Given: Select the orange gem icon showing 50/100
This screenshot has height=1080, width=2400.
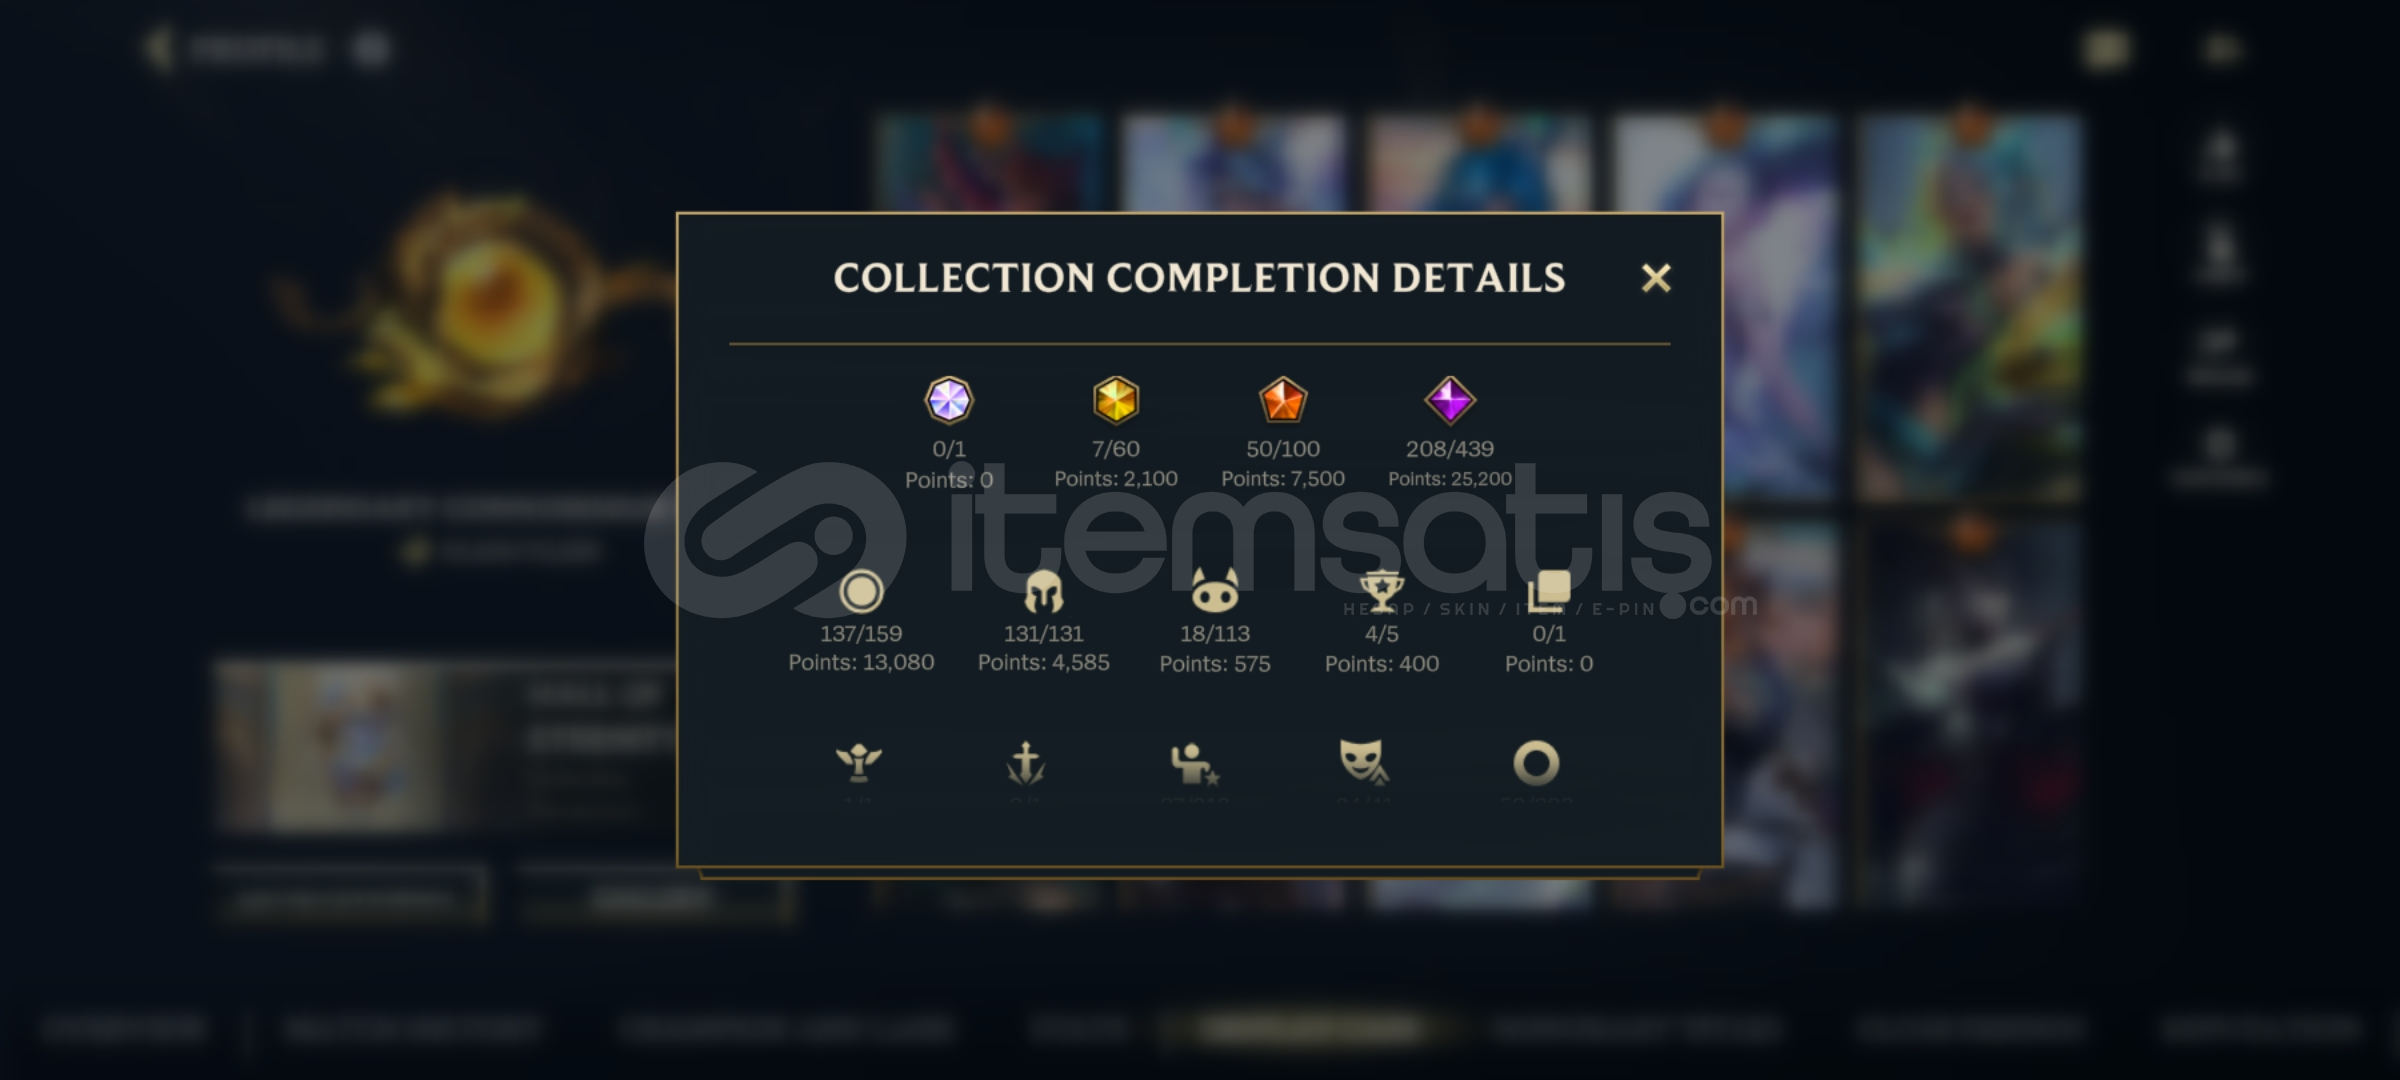Looking at the screenshot, I should tap(1283, 400).
